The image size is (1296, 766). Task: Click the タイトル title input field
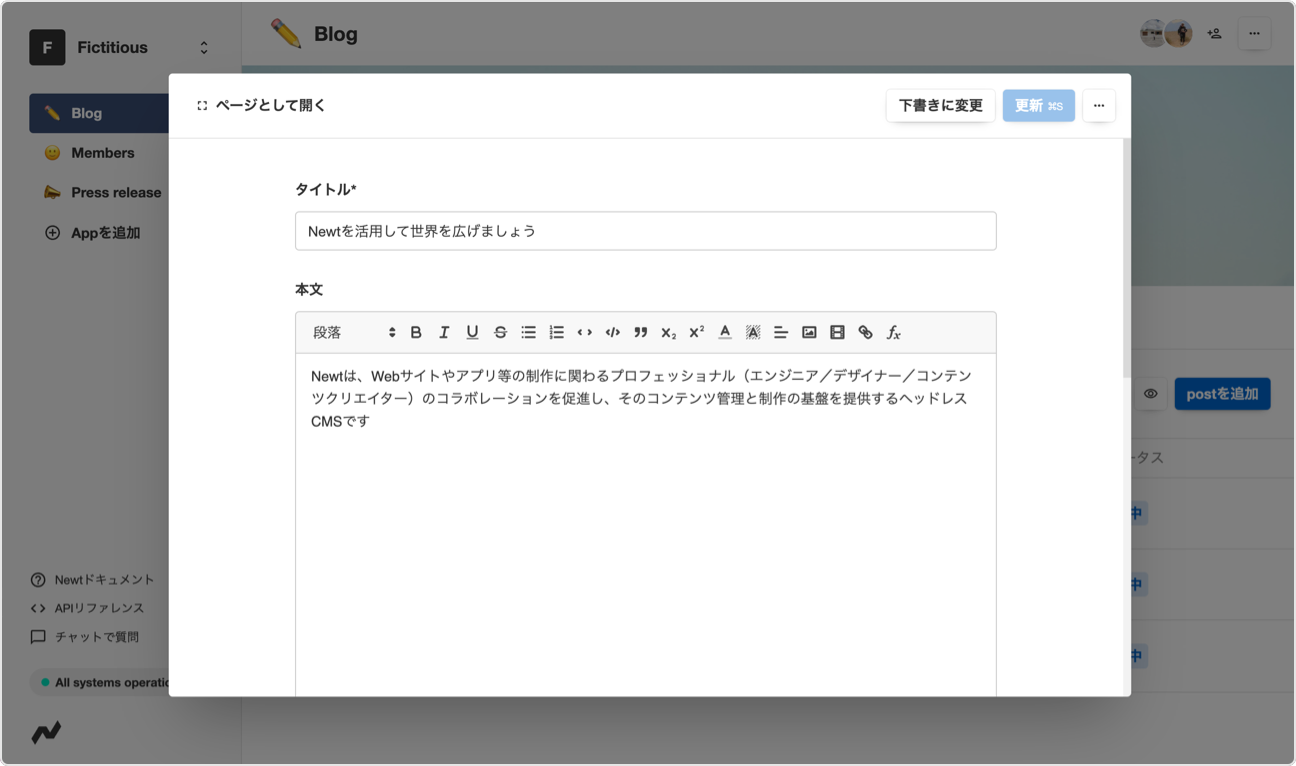click(x=646, y=231)
